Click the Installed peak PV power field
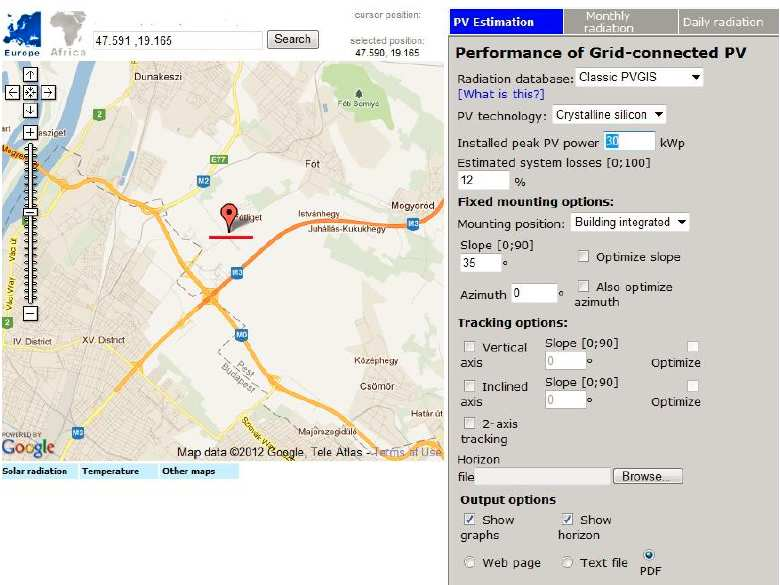This screenshot has height=585, width=780. tap(629, 141)
